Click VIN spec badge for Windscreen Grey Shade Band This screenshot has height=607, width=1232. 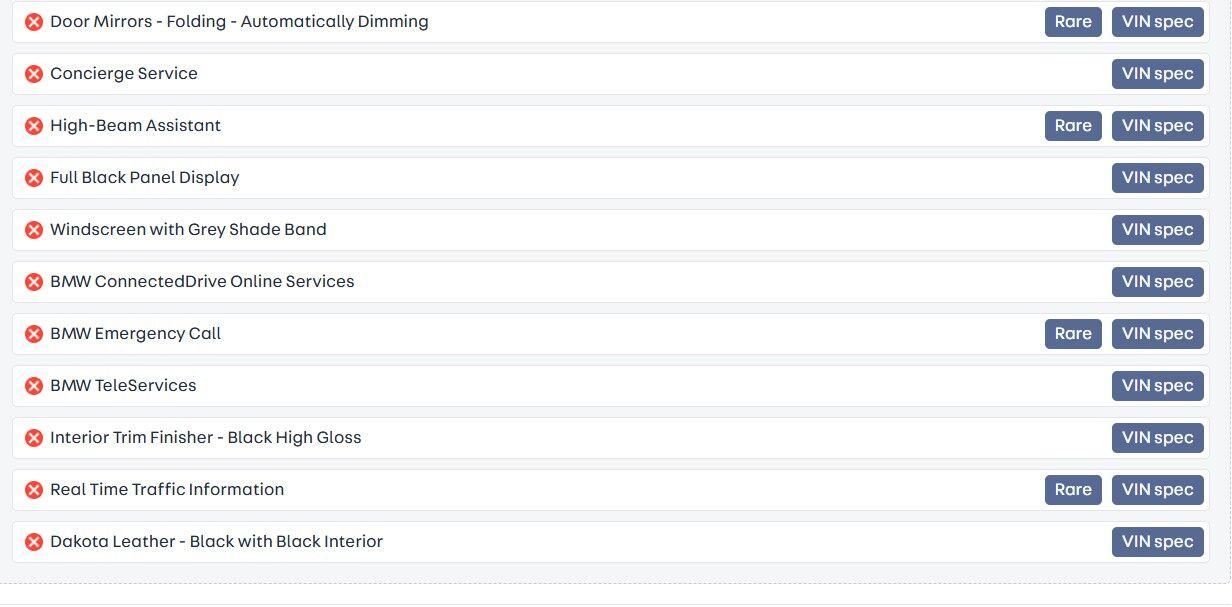[1157, 230]
